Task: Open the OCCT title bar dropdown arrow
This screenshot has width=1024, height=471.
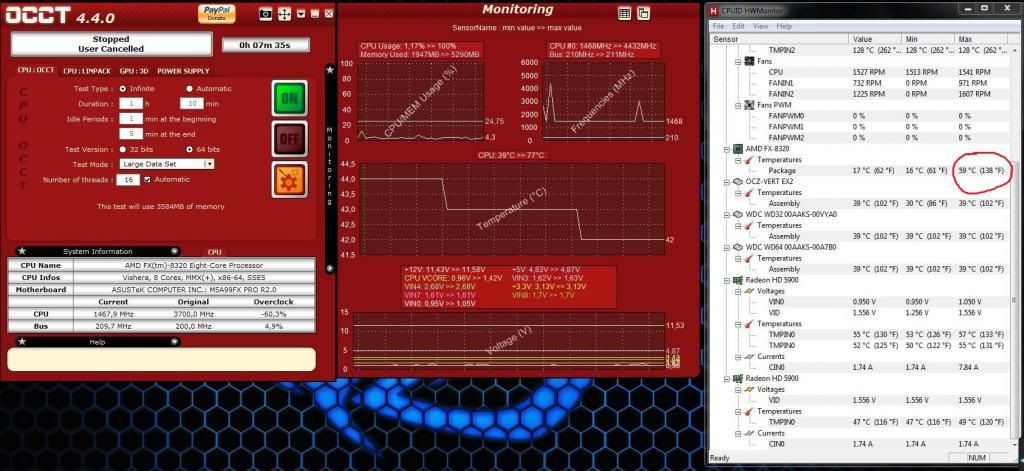Action: point(301,13)
